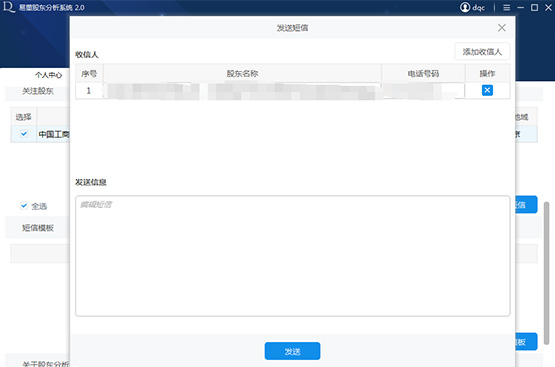Click the vertical scrollbar on the right edge
This screenshot has height=367, width=555.
(x=547, y=273)
